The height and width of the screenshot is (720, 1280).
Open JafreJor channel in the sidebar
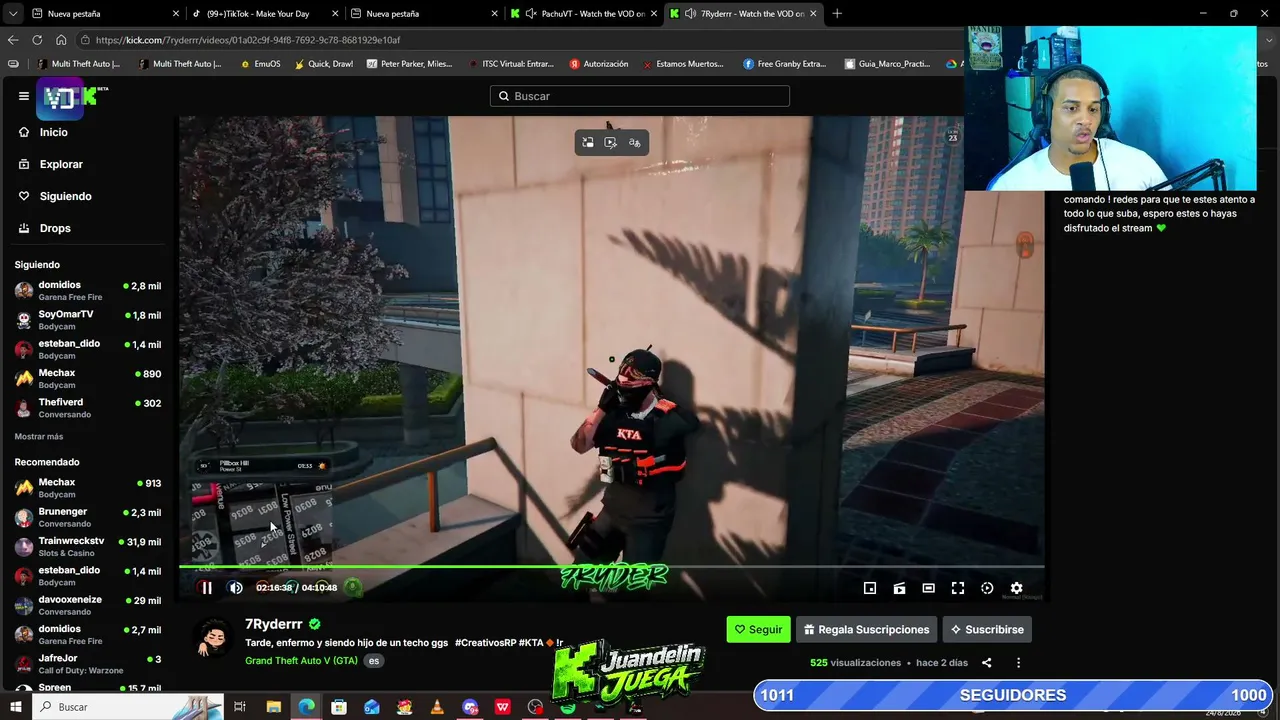[x=88, y=664]
